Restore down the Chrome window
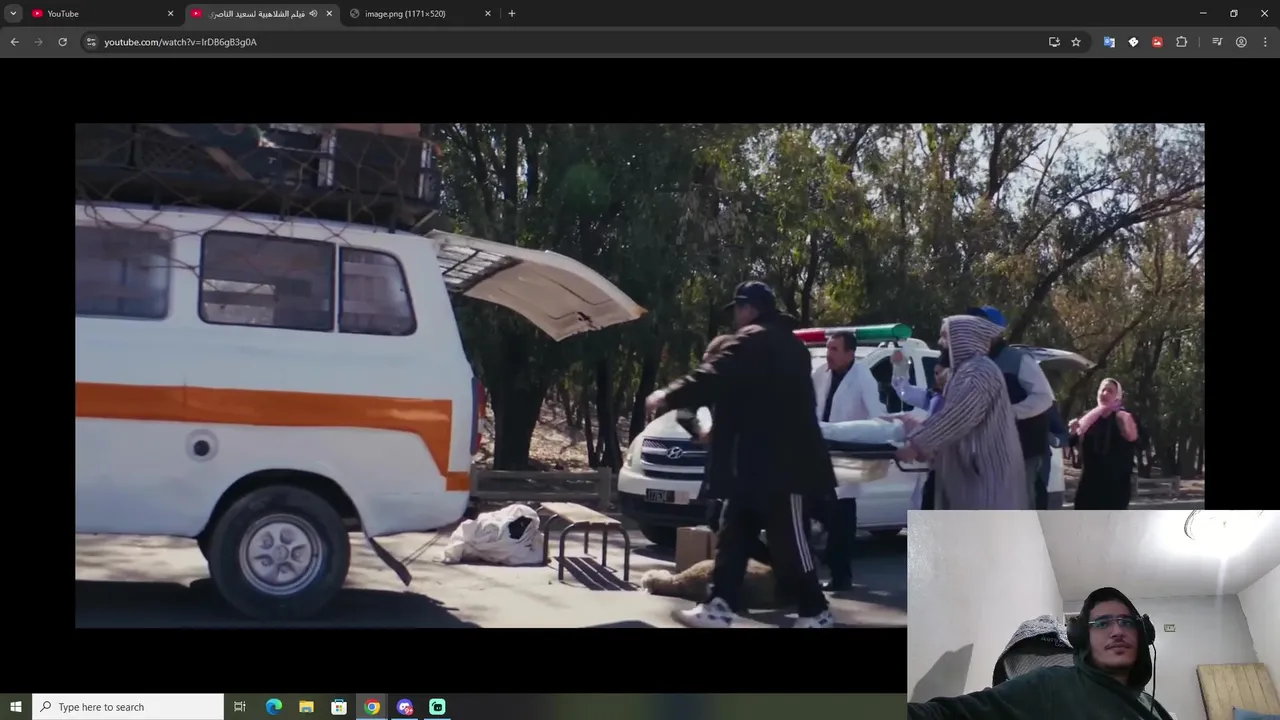 point(1234,13)
